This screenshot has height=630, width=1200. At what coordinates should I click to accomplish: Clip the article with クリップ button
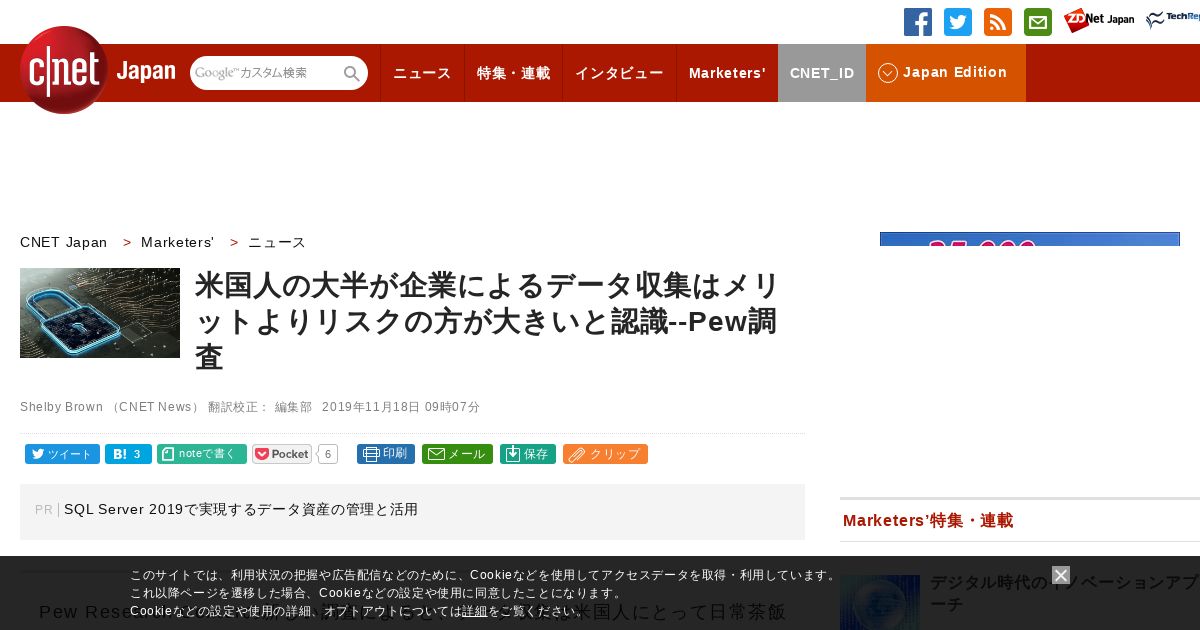(605, 454)
